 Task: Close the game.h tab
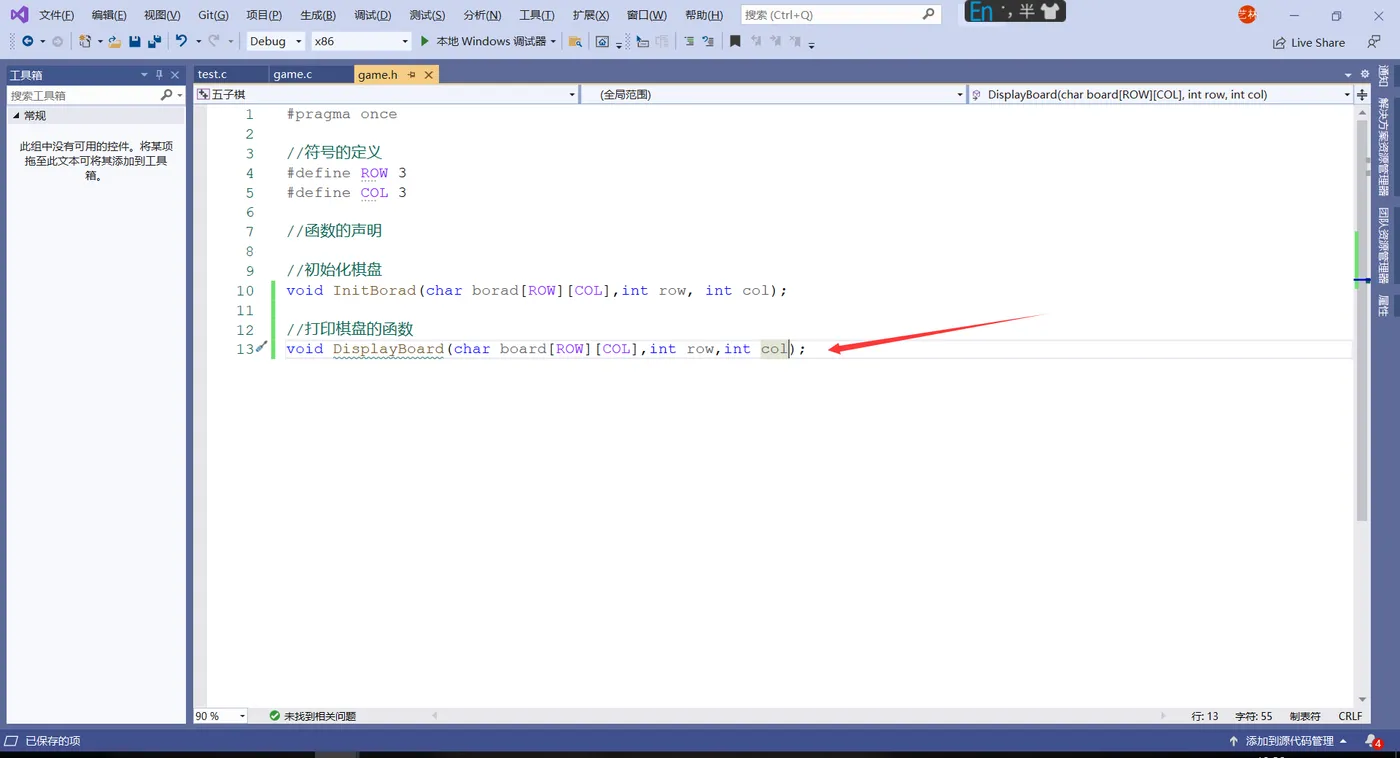click(x=429, y=75)
